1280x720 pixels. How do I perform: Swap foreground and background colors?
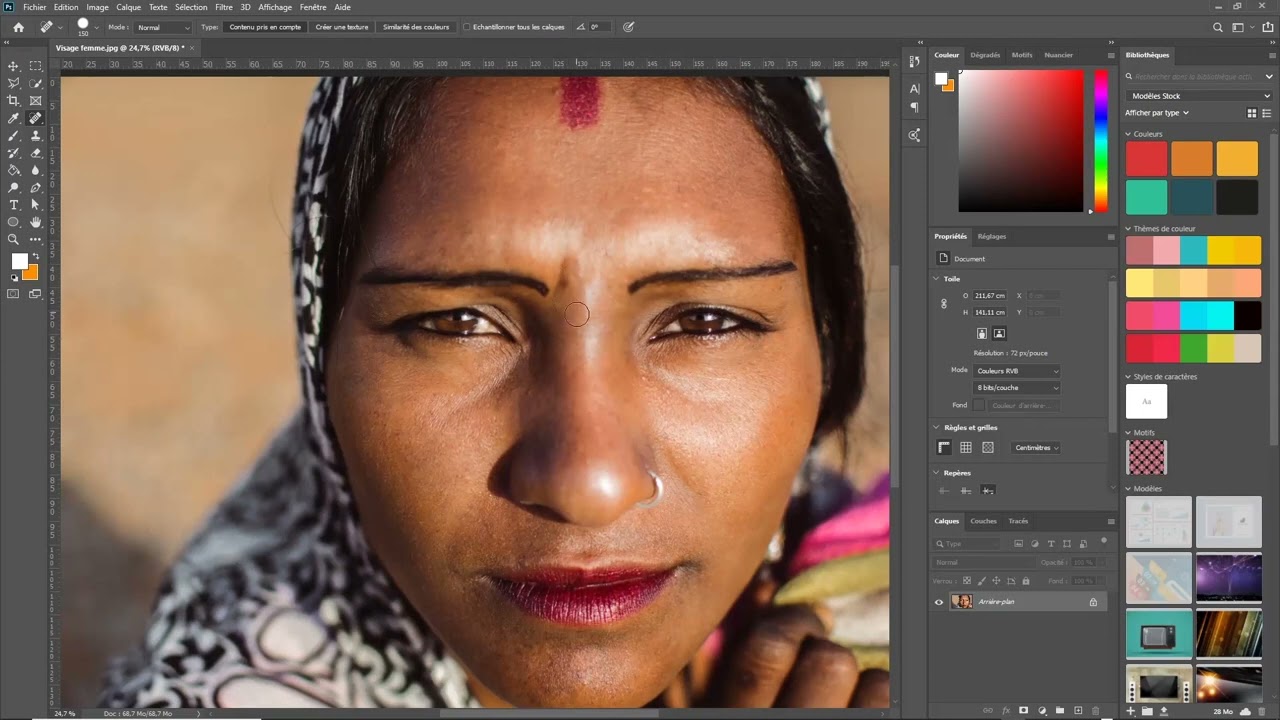click(x=35, y=257)
